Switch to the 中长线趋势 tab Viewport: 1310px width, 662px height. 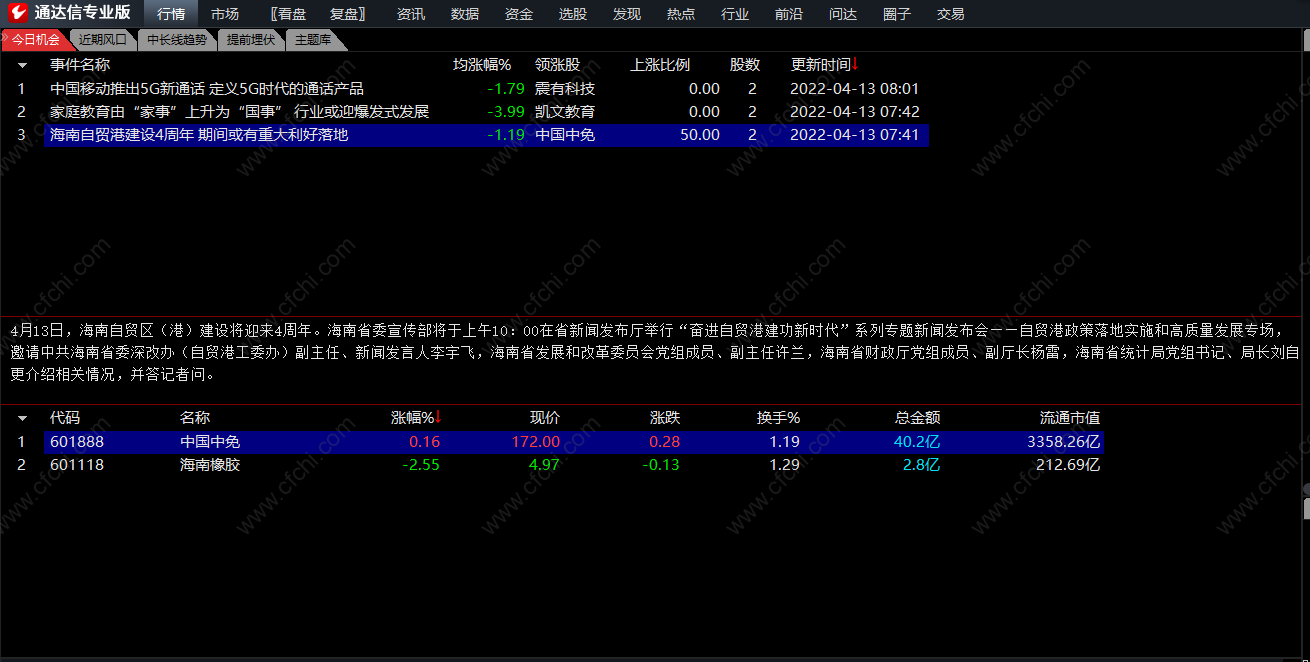176,40
